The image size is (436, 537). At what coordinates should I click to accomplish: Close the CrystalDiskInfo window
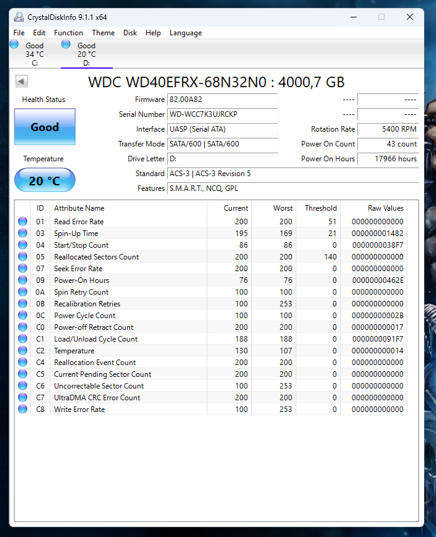click(410, 17)
